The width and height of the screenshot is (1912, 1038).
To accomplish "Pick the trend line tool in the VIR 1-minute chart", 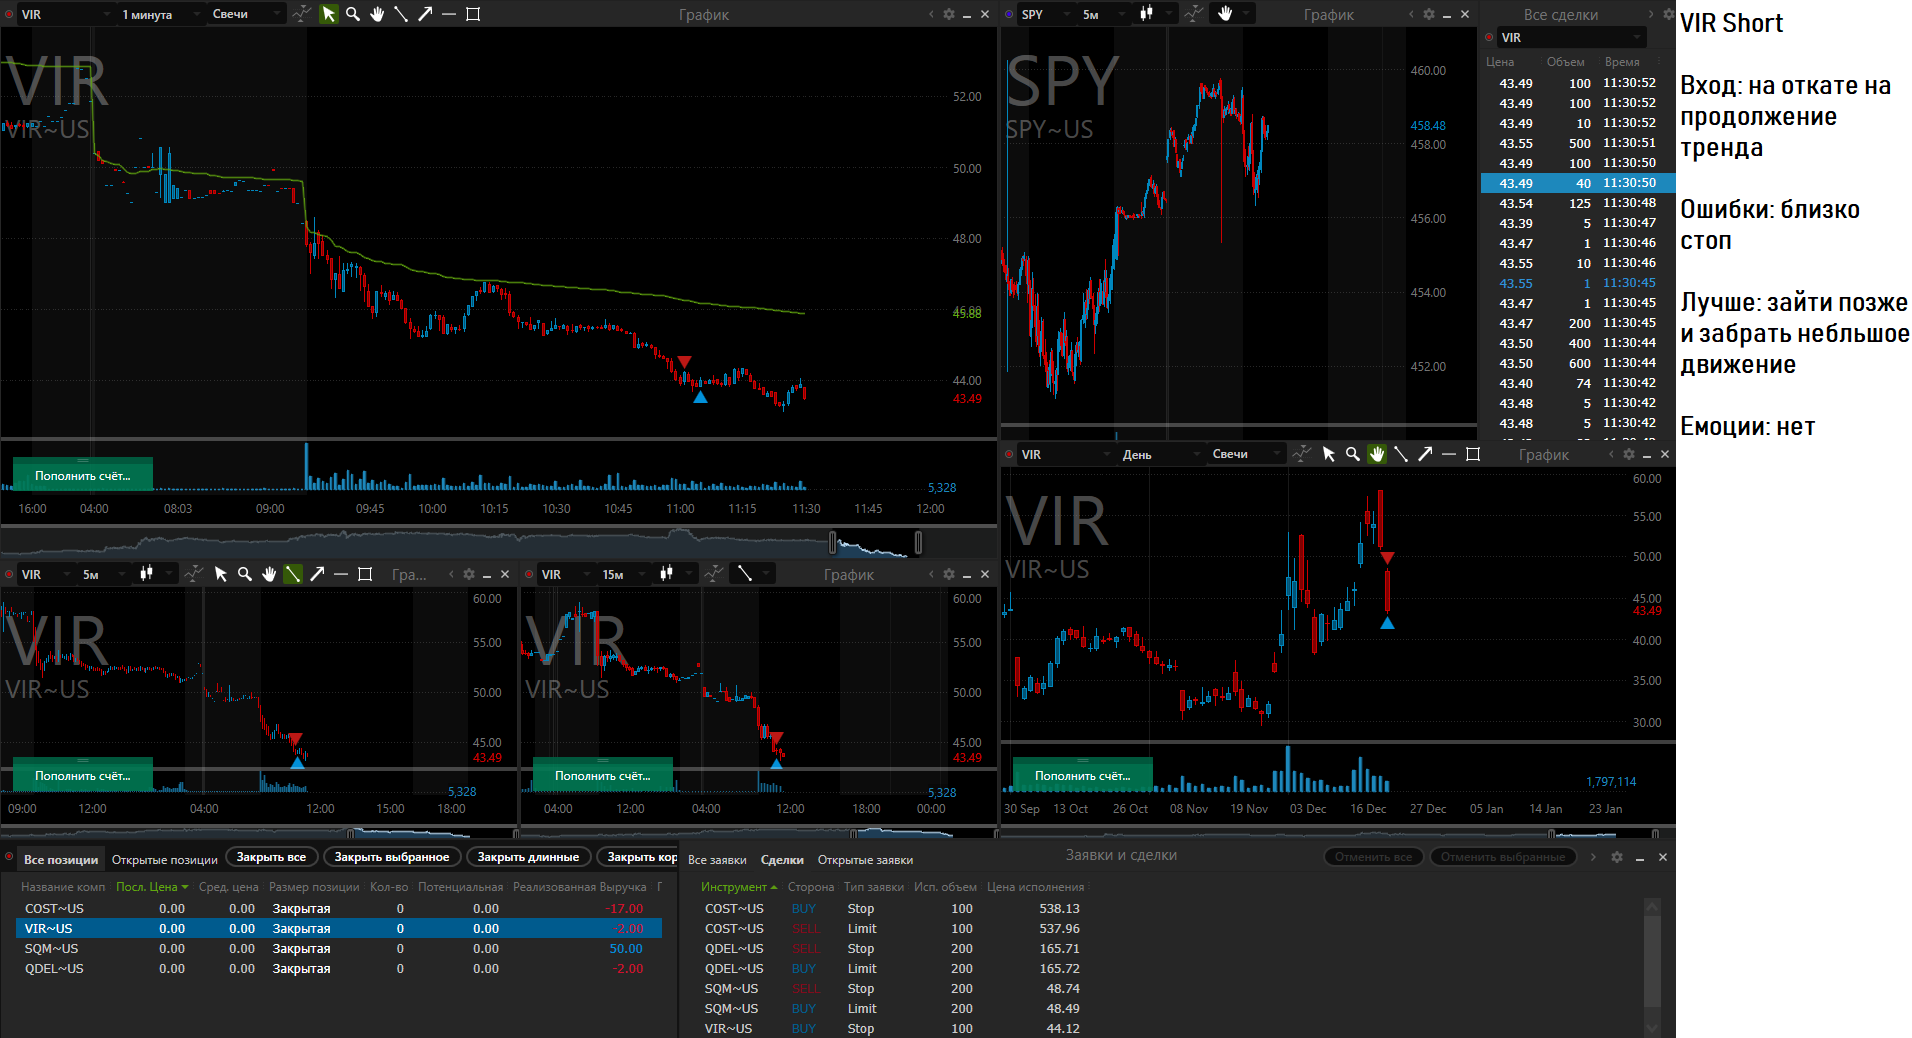I will coord(401,14).
